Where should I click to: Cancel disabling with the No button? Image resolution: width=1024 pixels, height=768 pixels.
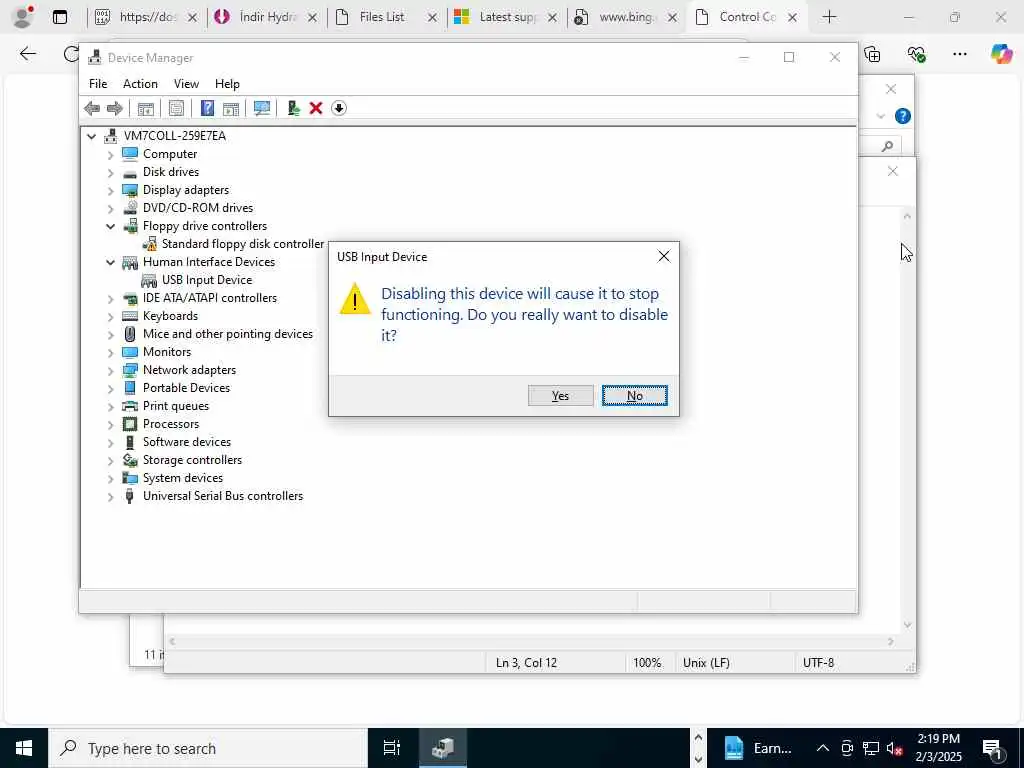point(635,396)
